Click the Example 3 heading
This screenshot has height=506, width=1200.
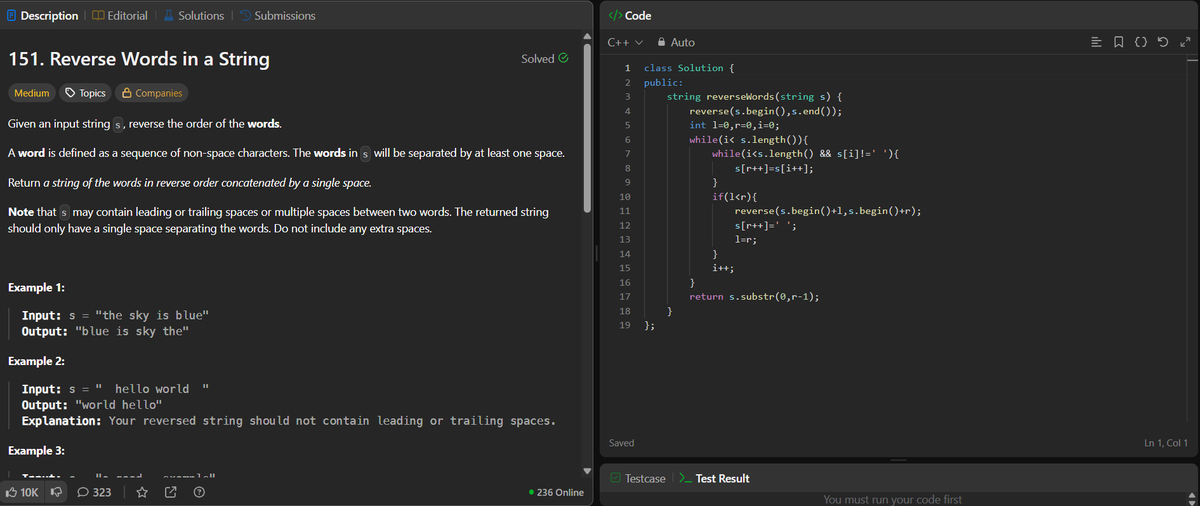pyautogui.click(x=37, y=451)
